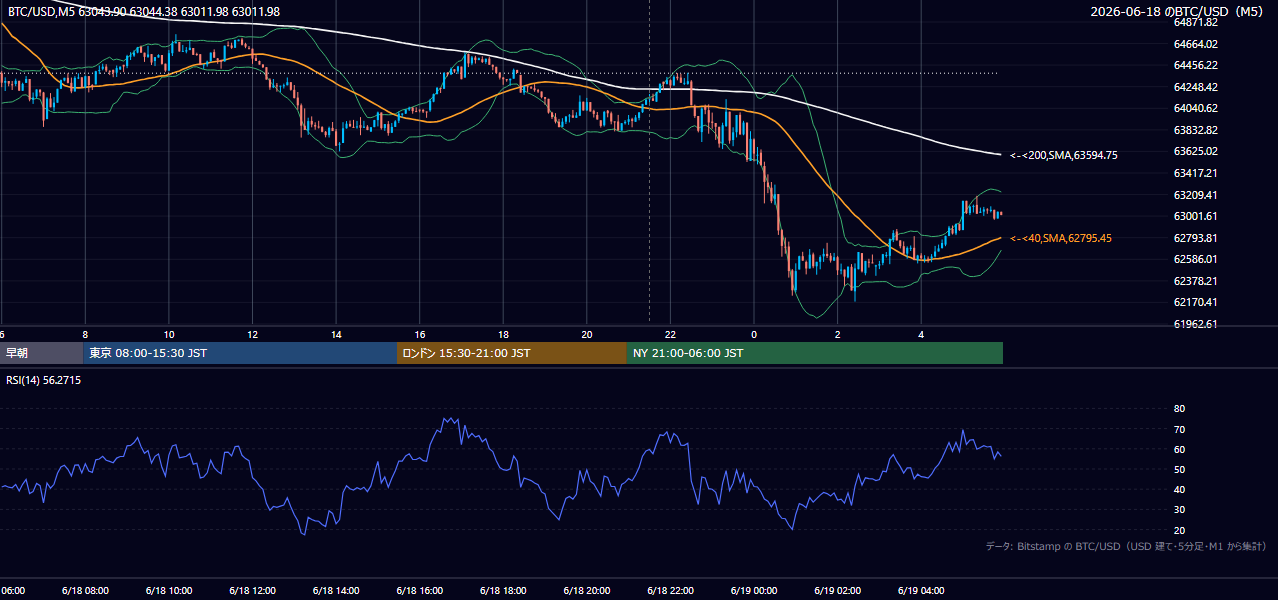Viewport: 1278px width, 600px height.
Task: Click price axis value 64248.42
Action: (1195, 86)
